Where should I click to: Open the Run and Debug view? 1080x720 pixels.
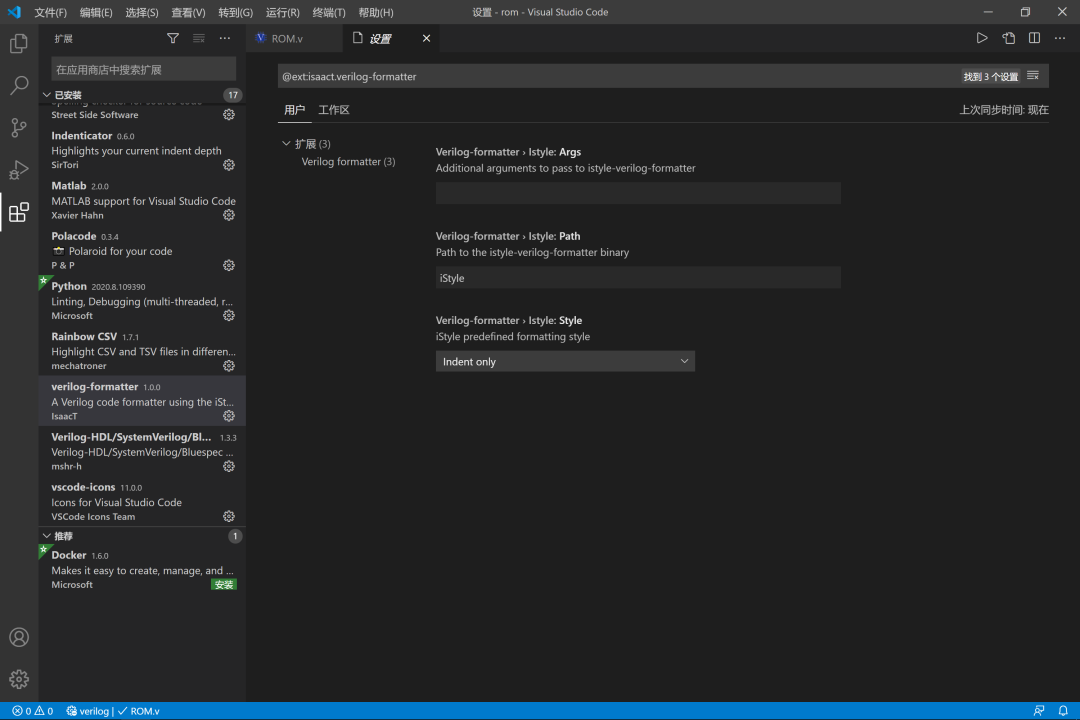19,169
